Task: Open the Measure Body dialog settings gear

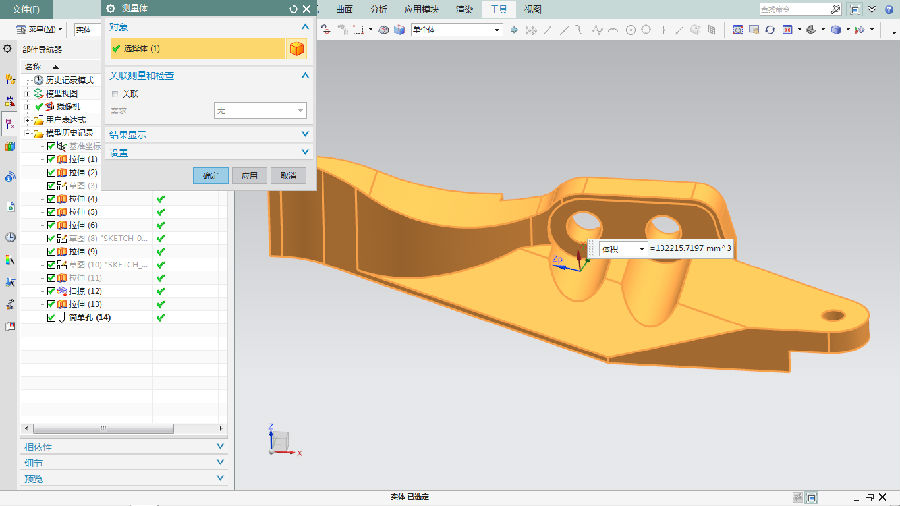Action: [111, 8]
